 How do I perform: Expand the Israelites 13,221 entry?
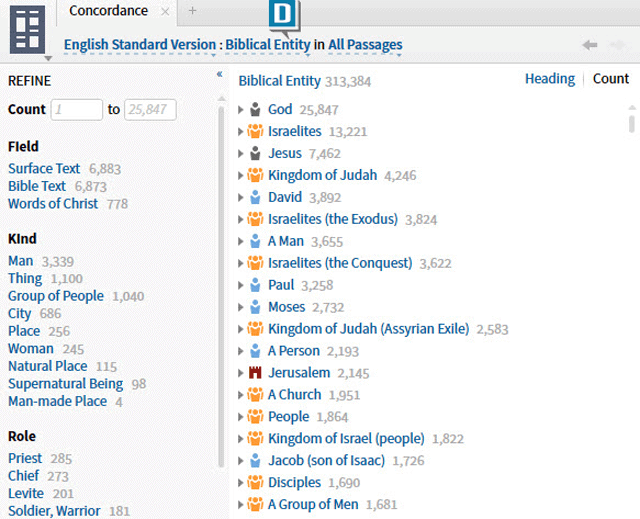pos(240,132)
